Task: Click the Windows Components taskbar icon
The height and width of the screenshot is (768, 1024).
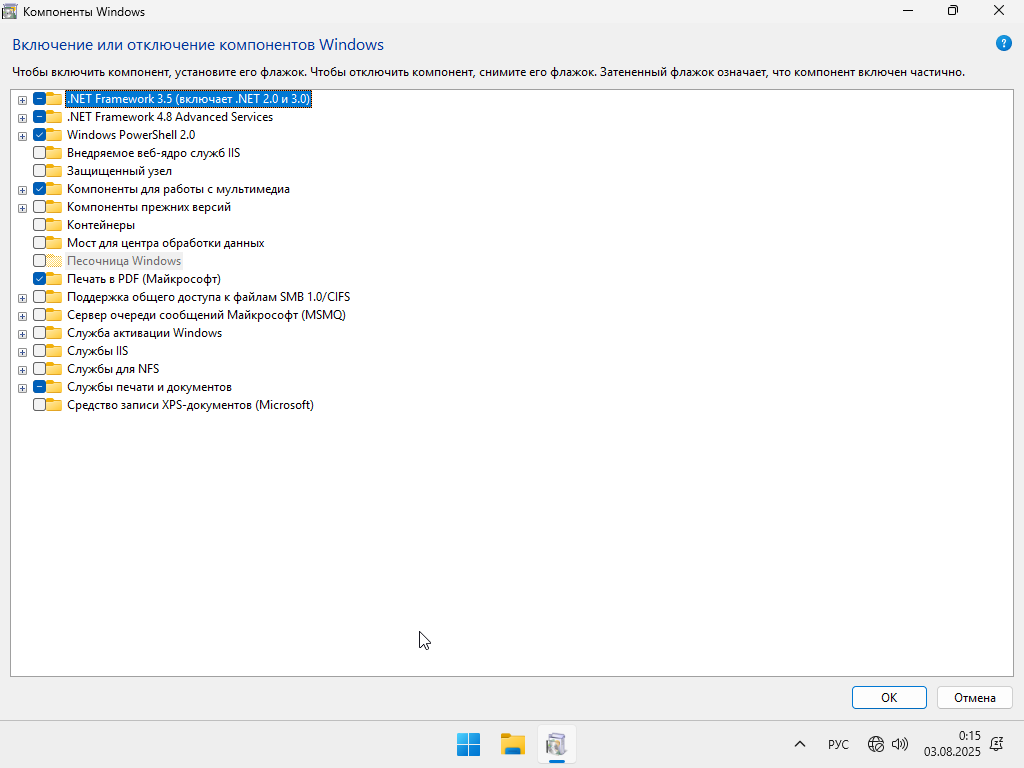Action: 556,744
